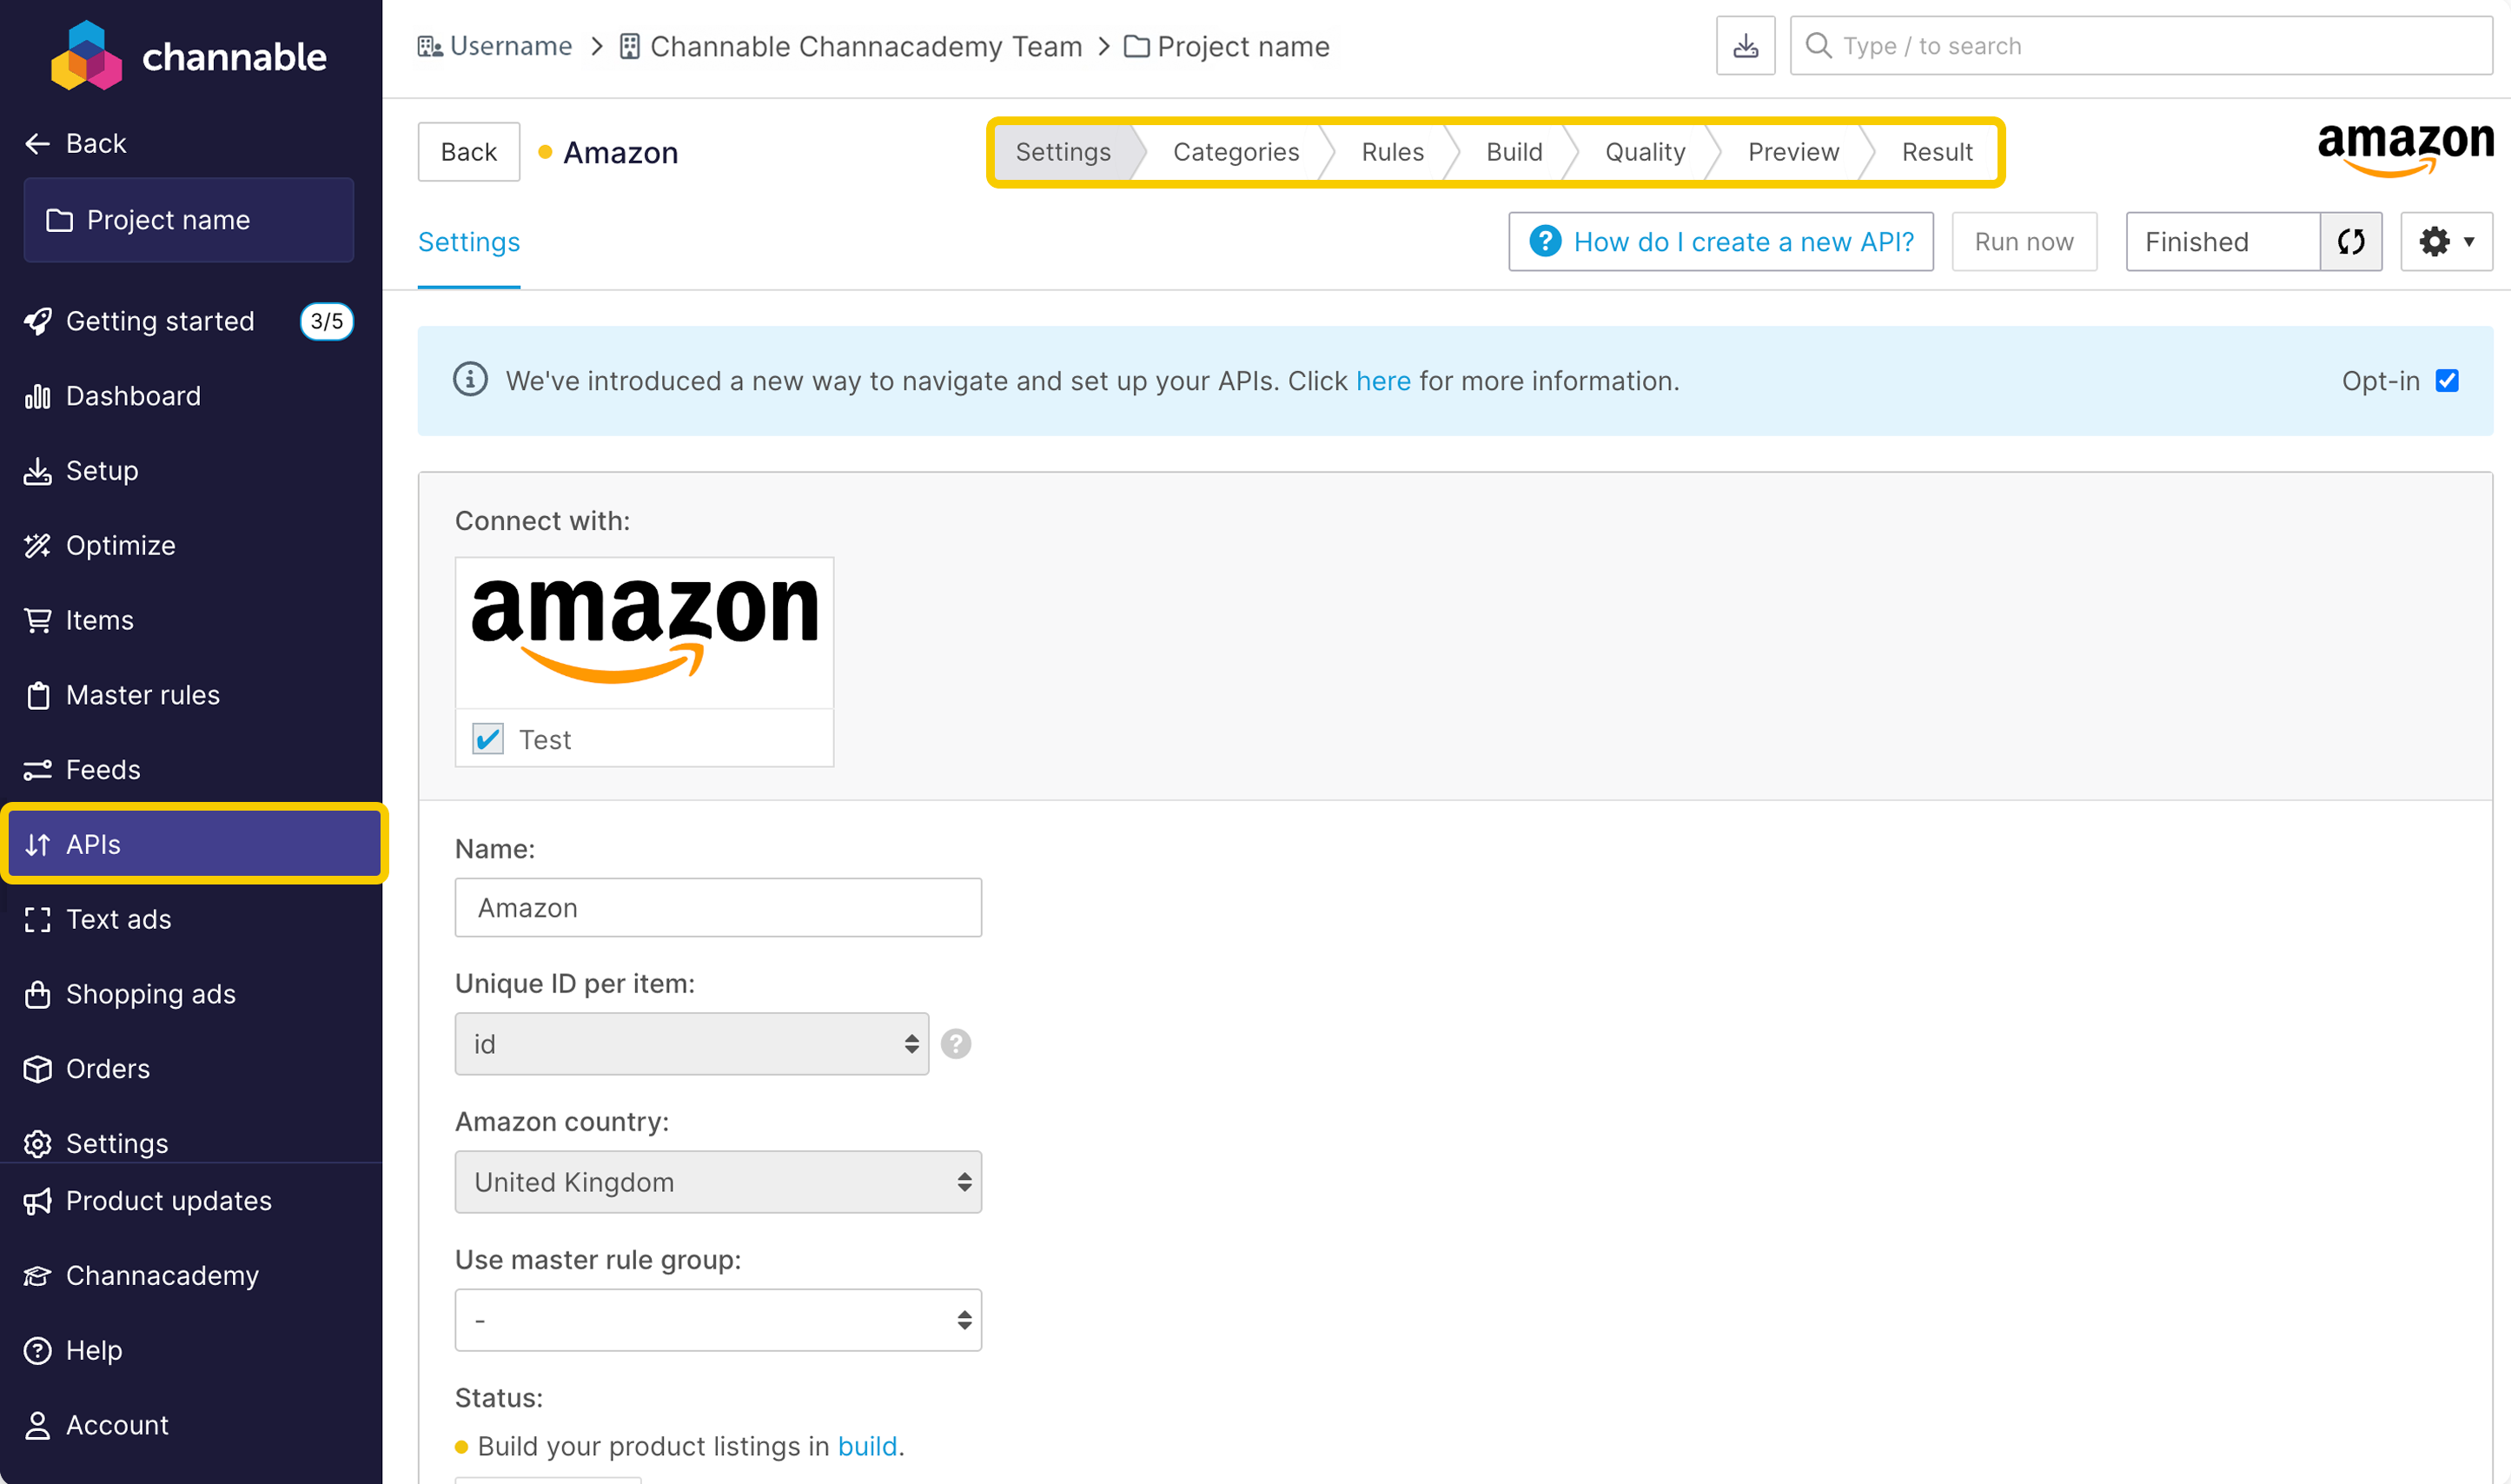
Task: Select the Amazon connection logo thumbnail
Action: pos(644,633)
